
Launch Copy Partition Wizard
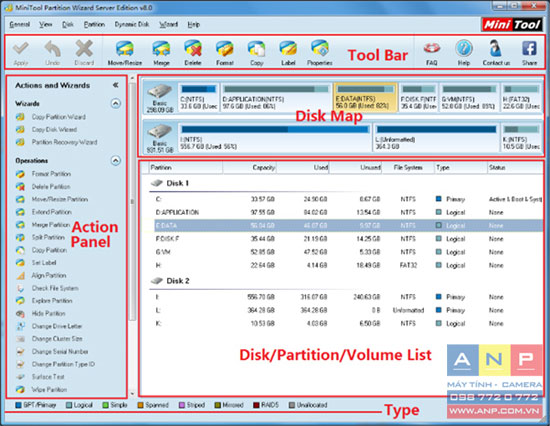pyautogui.click(x=51, y=117)
